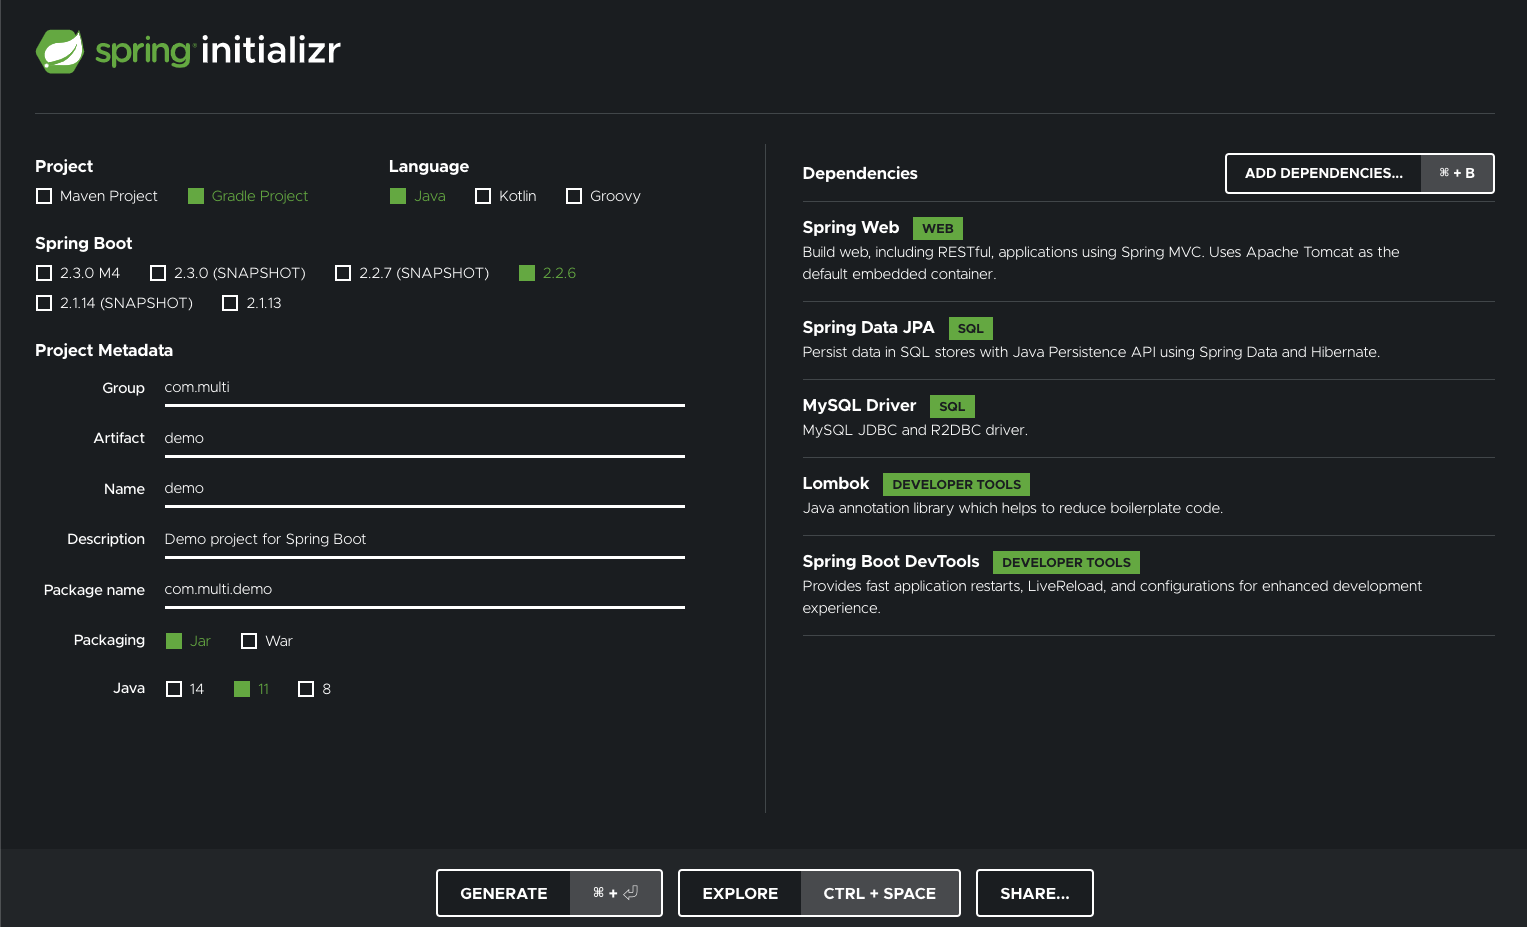Select Spring Boot 2.3.0 (SNAPSHOT)
The image size is (1527, 927).
pyautogui.click(x=228, y=273)
